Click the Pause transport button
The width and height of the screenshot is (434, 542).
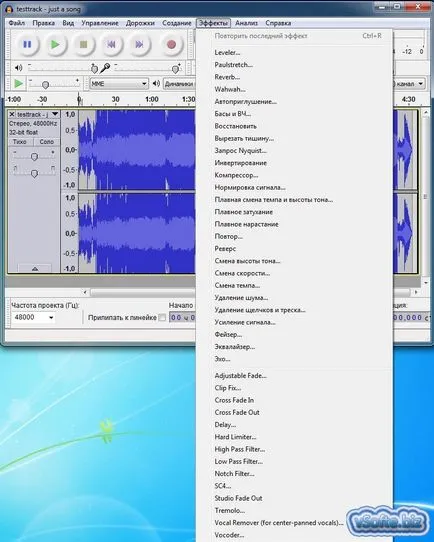pyautogui.click(x=27, y=45)
